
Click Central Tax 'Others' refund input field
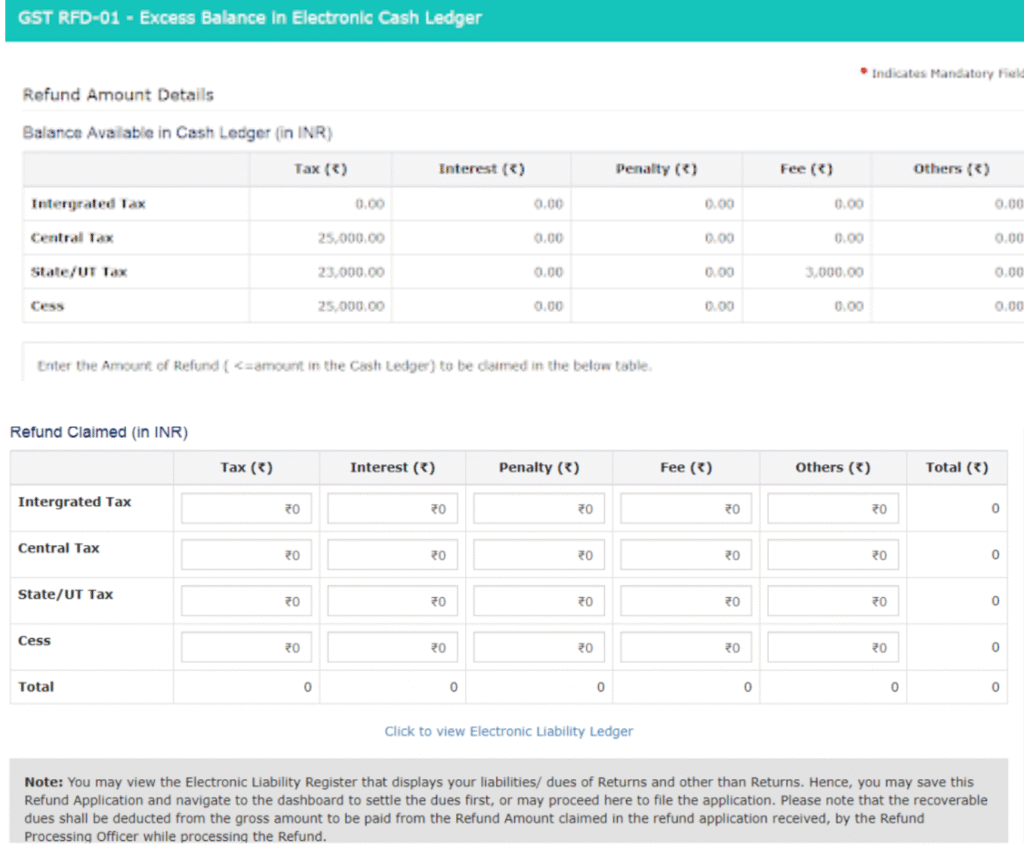833,555
